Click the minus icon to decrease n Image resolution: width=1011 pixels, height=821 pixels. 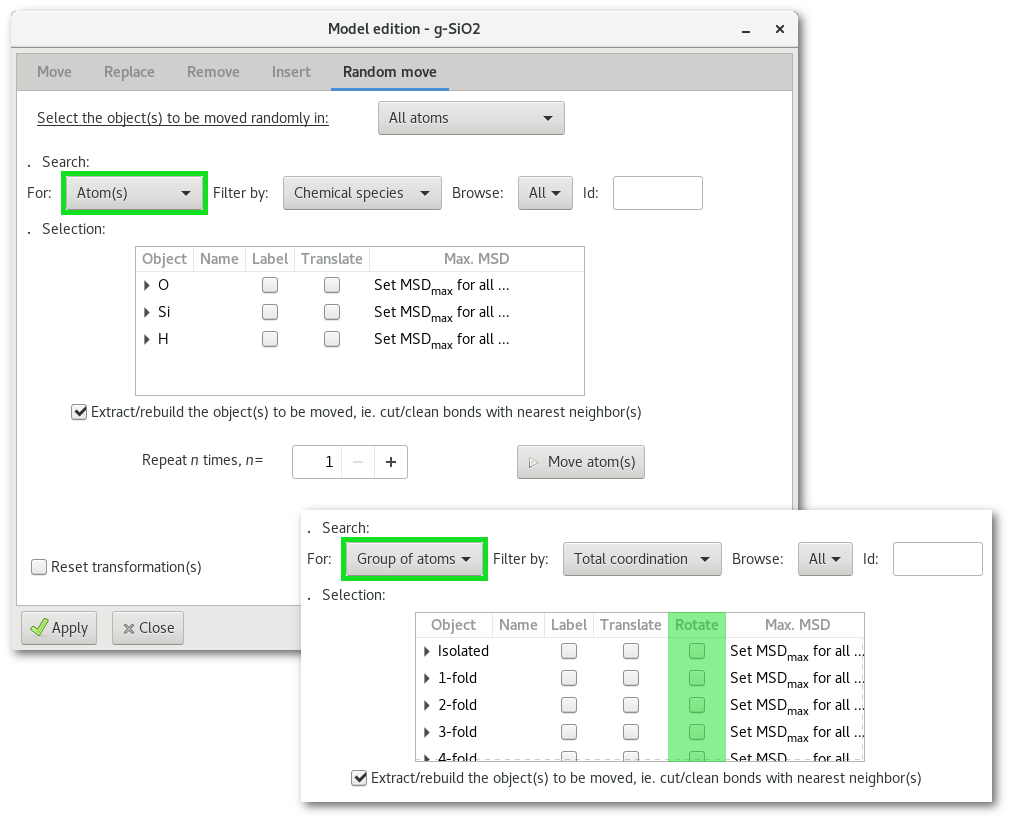(358, 462)
